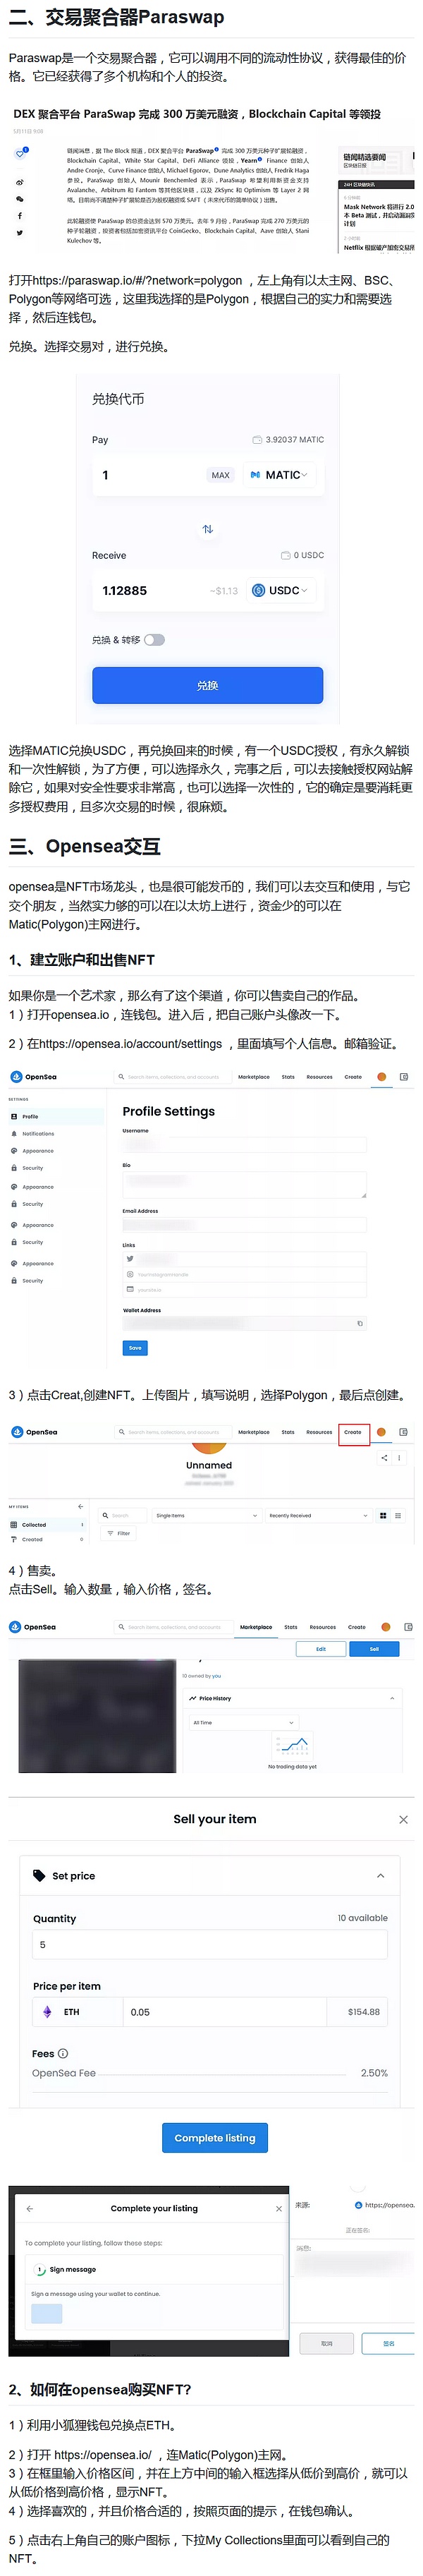This screenshot has height=2576, width=423.
Task: Copy the wallet address in Profile Settings
Action: (360, 1323)
